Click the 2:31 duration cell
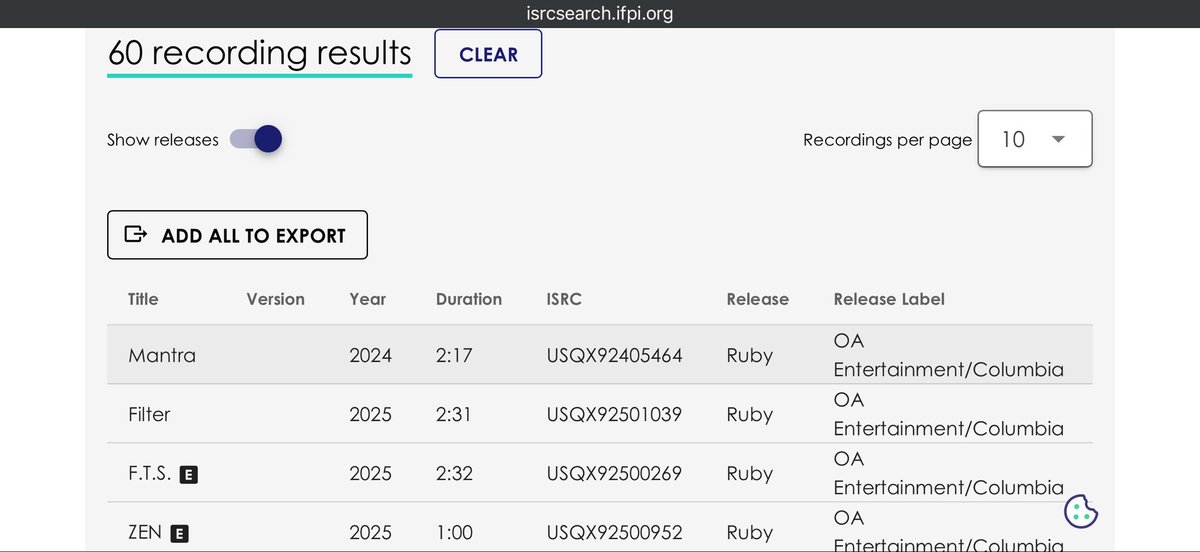This screenshot has width=1200, height=552. tap(453, 414)
